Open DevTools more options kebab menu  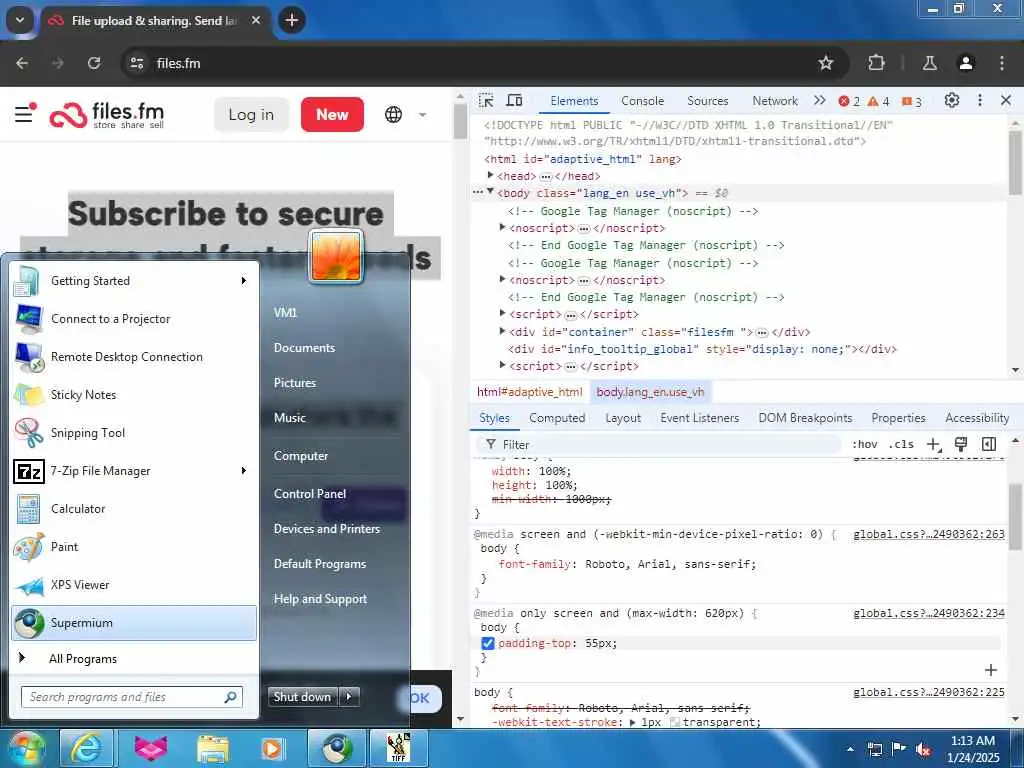point(980,101)
